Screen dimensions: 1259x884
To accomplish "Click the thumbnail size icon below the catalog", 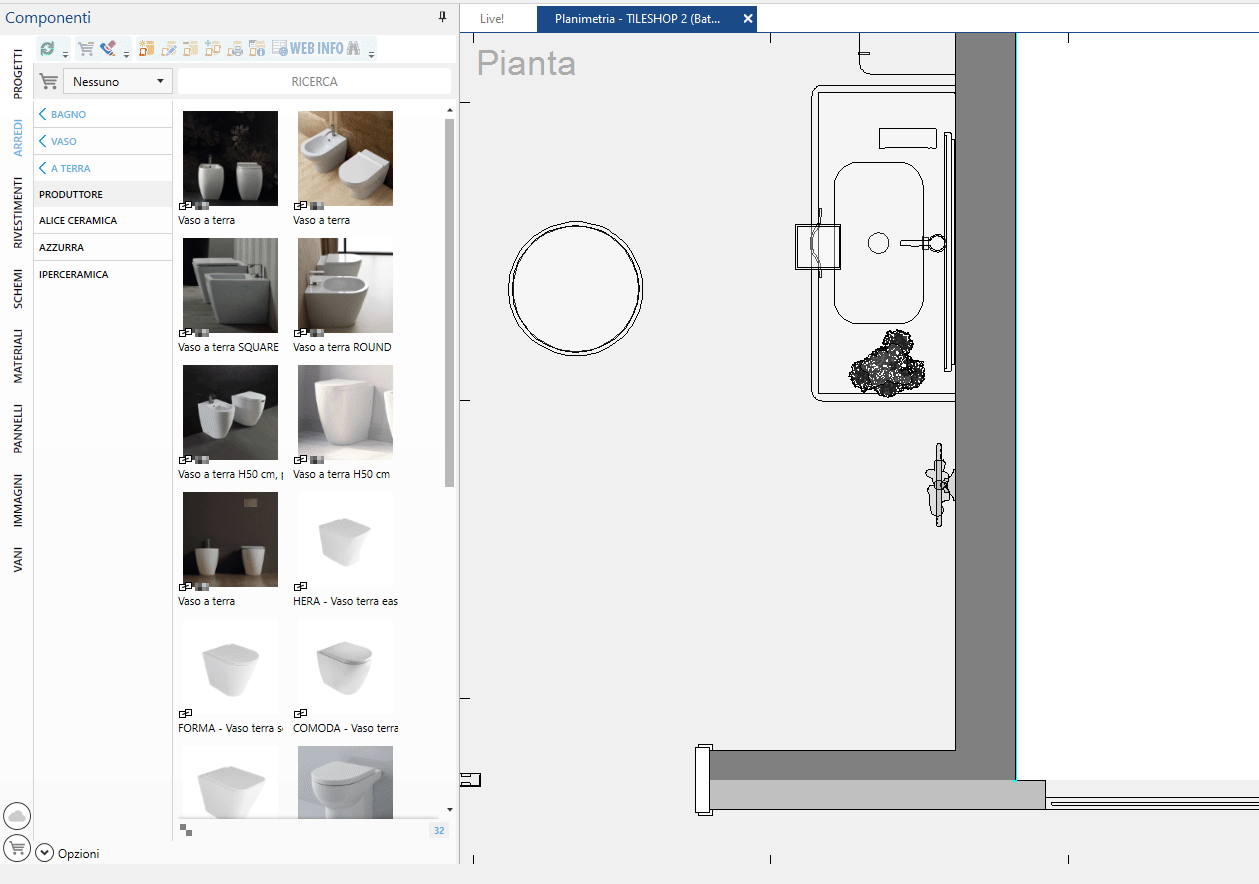I will (186, 829).
